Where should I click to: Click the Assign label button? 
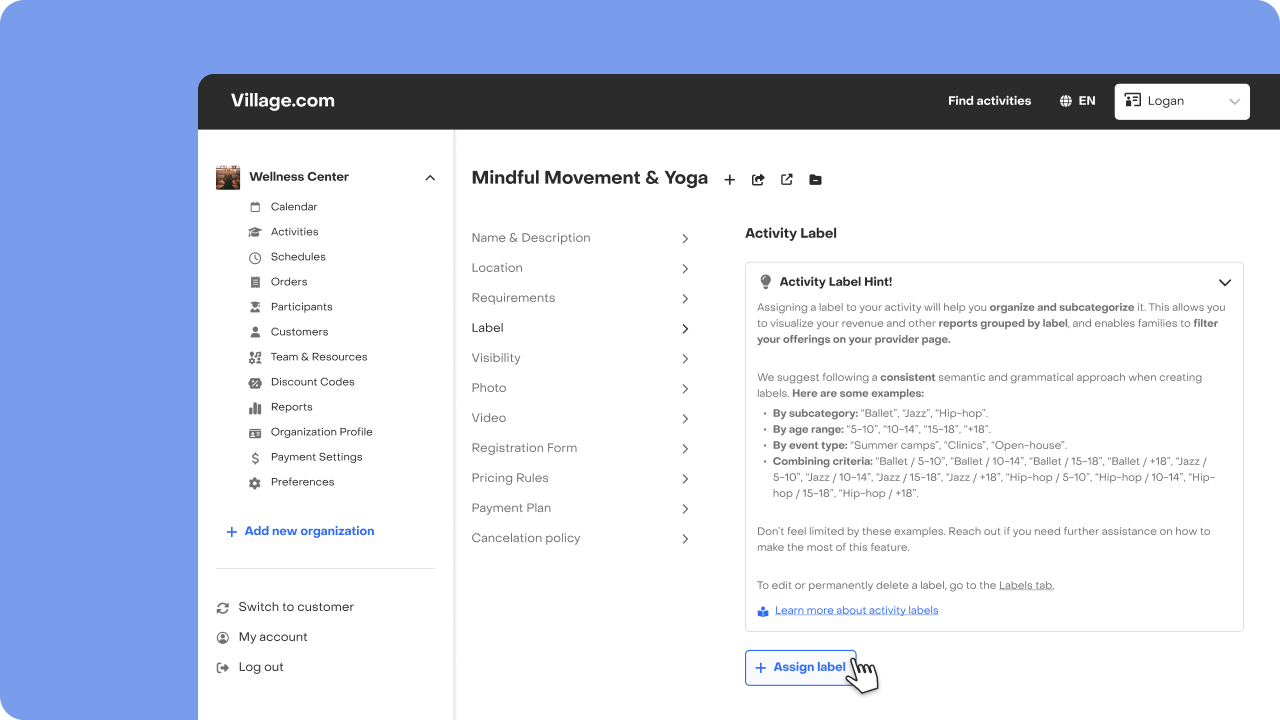800,667
